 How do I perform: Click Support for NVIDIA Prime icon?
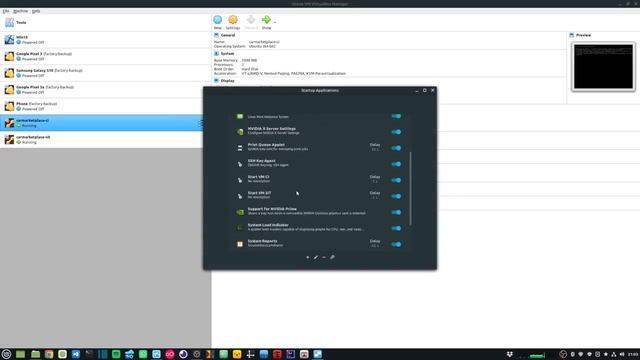pos(240,212)
